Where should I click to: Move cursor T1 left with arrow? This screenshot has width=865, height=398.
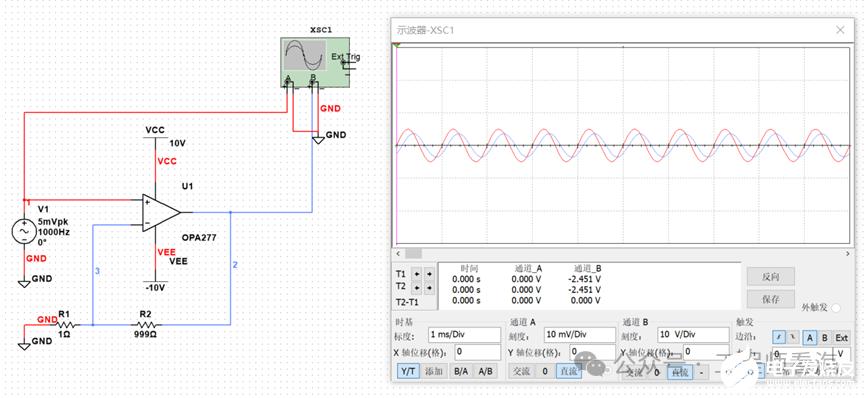418,274
